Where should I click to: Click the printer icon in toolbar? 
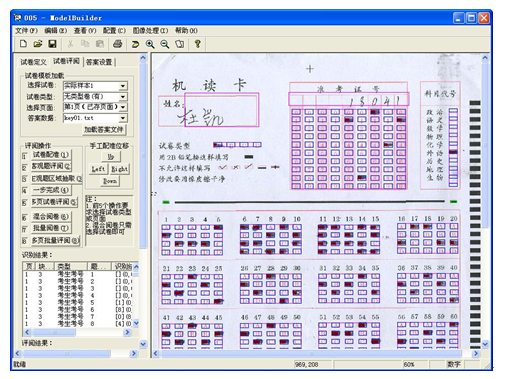click(x=117, y=44)
